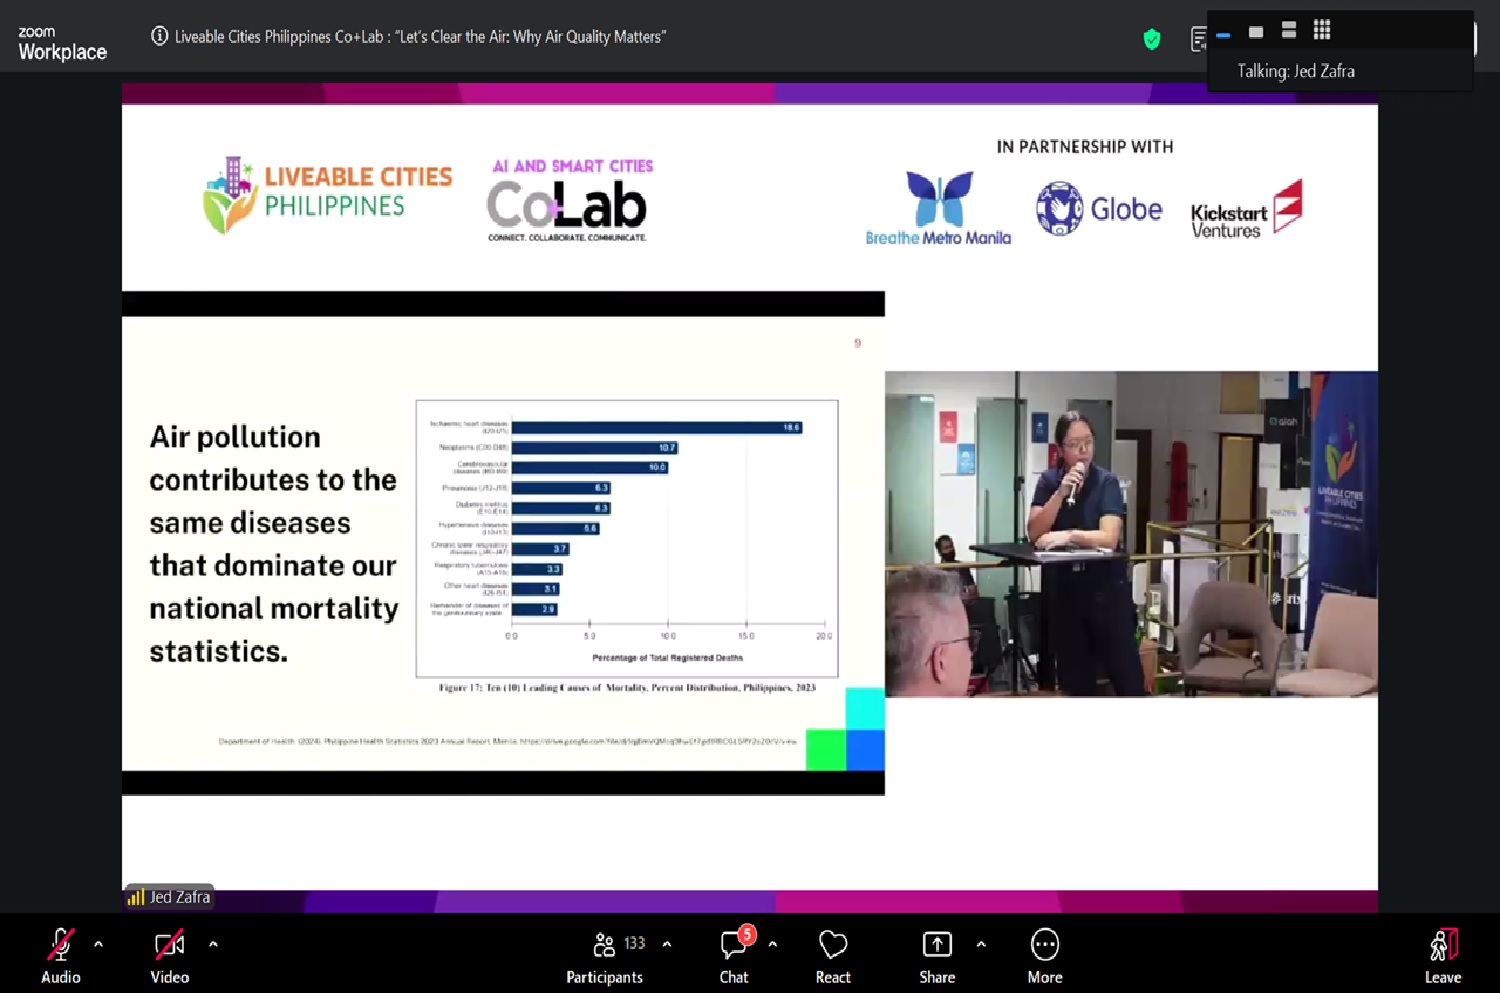The width and height of the screenshot is (1500, 993).
Task: Select the single speaker view layout
Action: point(1256,32)
